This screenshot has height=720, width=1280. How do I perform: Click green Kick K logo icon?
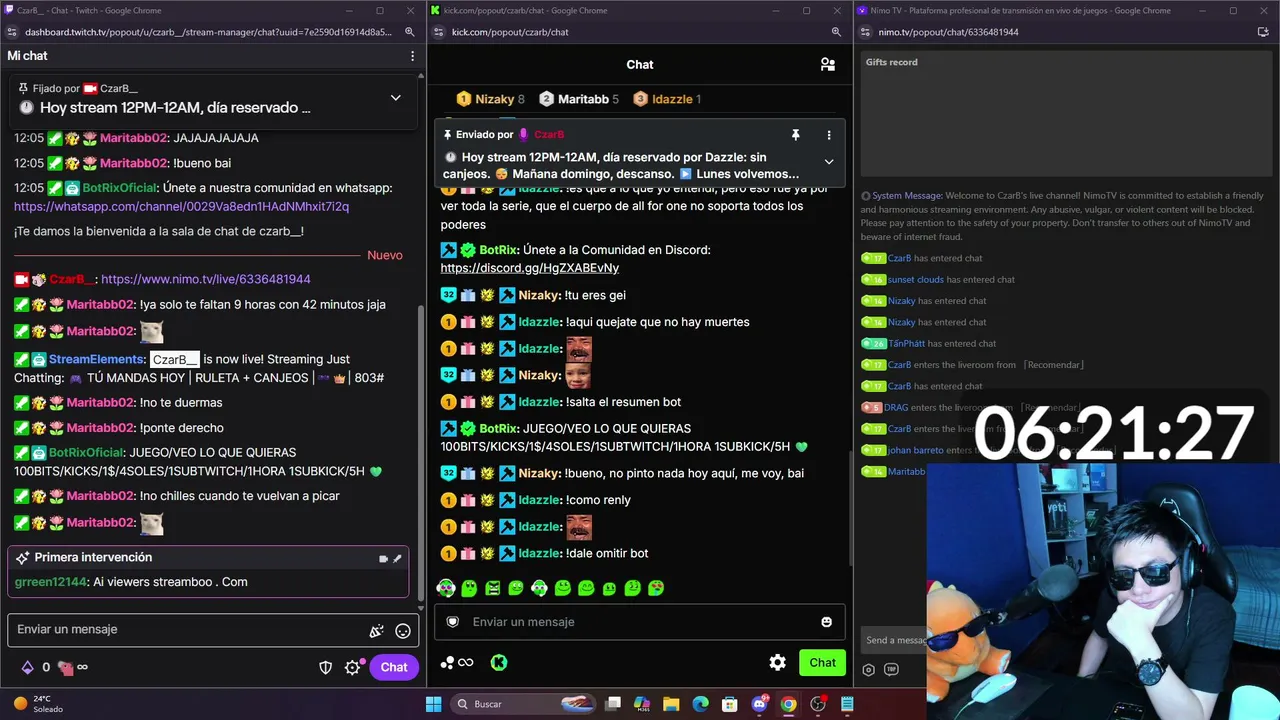(498, 662)
